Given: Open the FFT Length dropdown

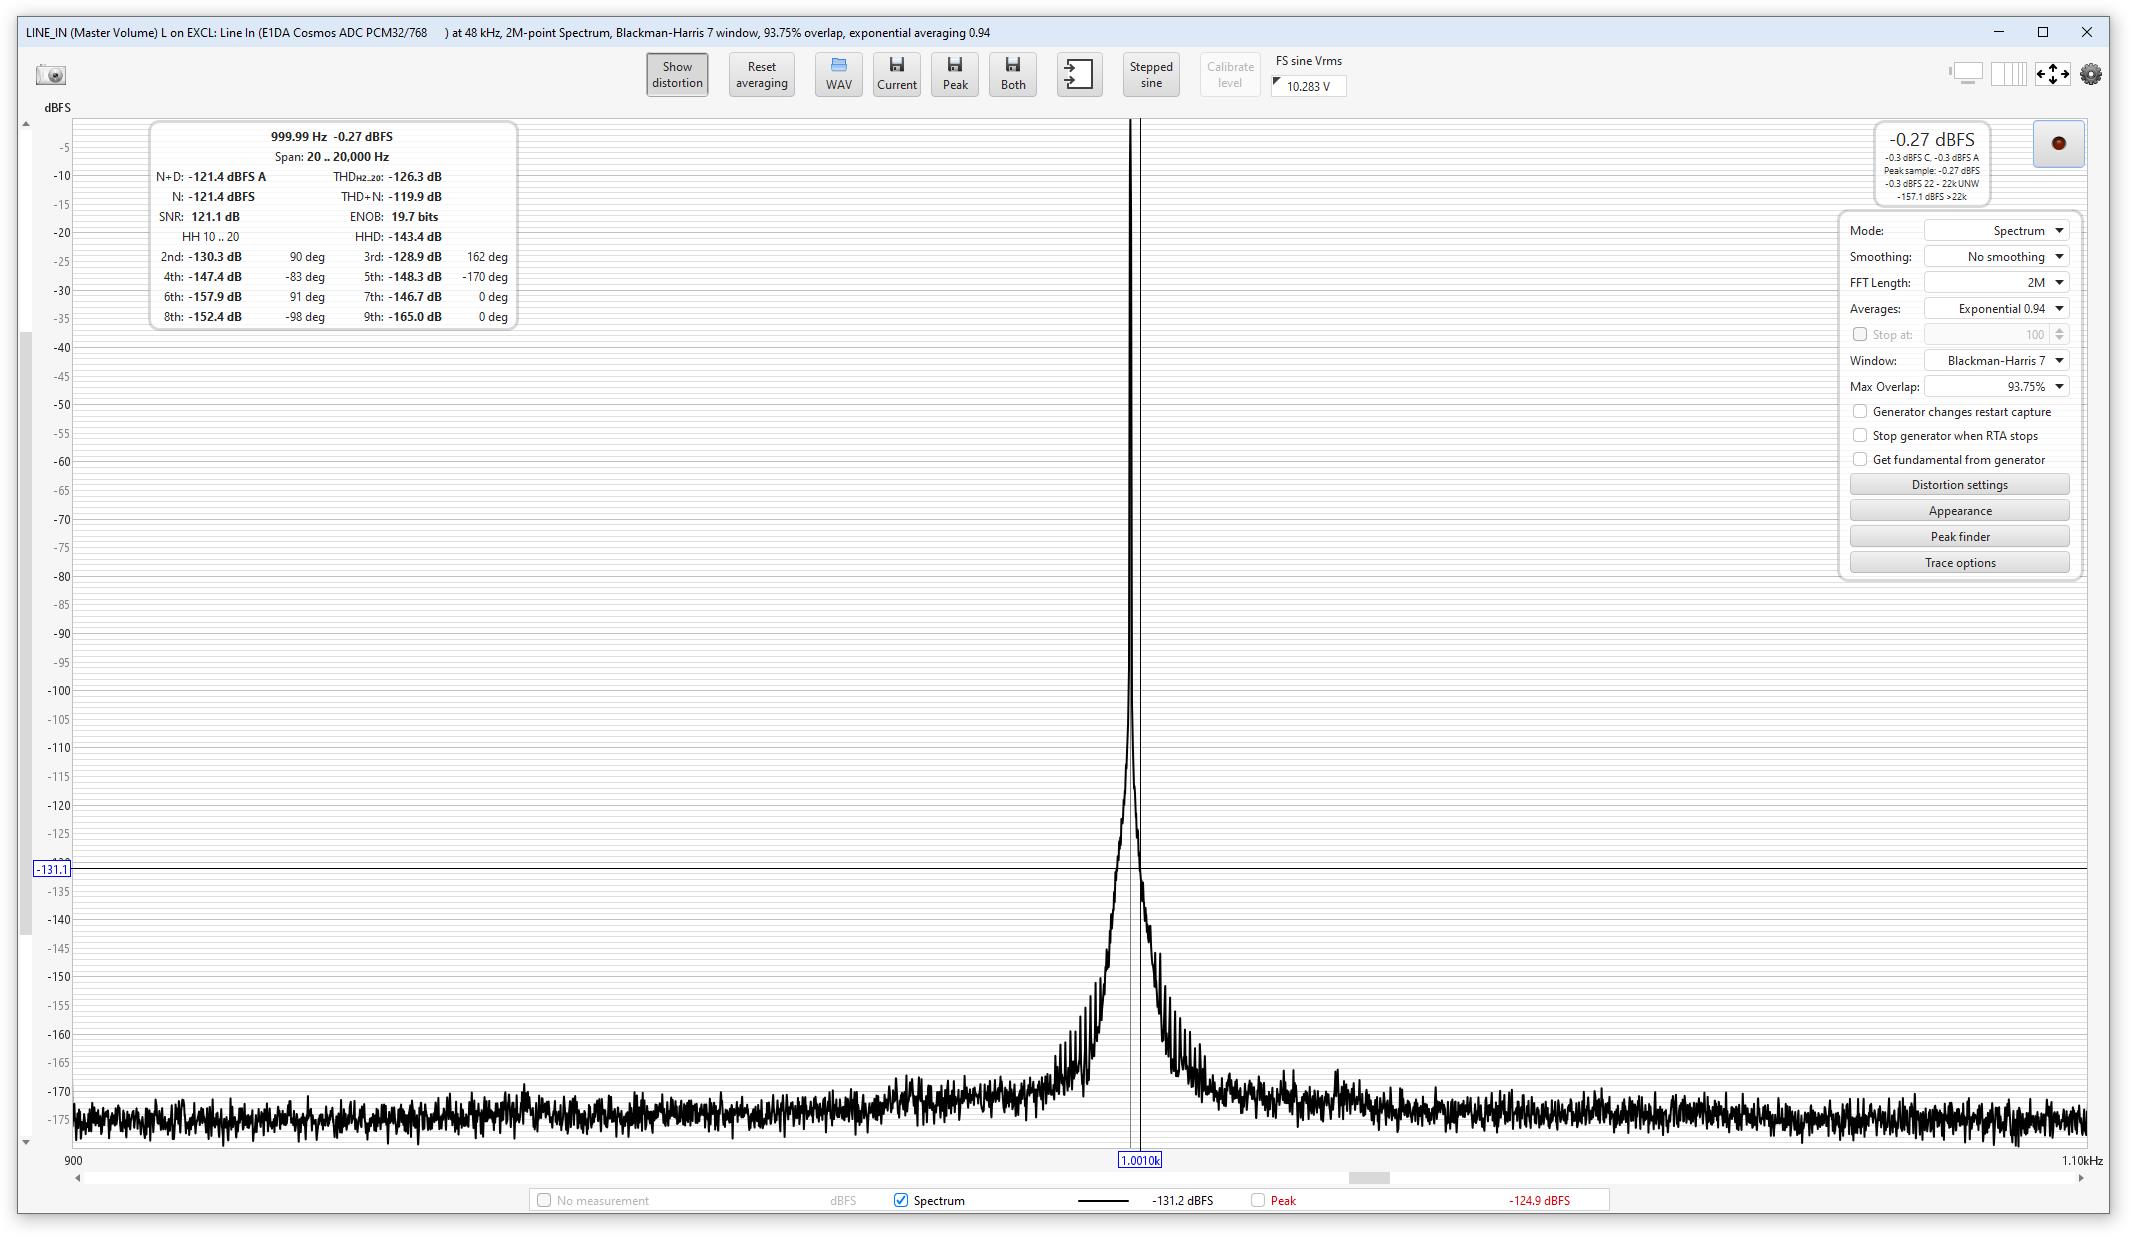Looking at the screenshot, I should click(x=1996, y=283).
